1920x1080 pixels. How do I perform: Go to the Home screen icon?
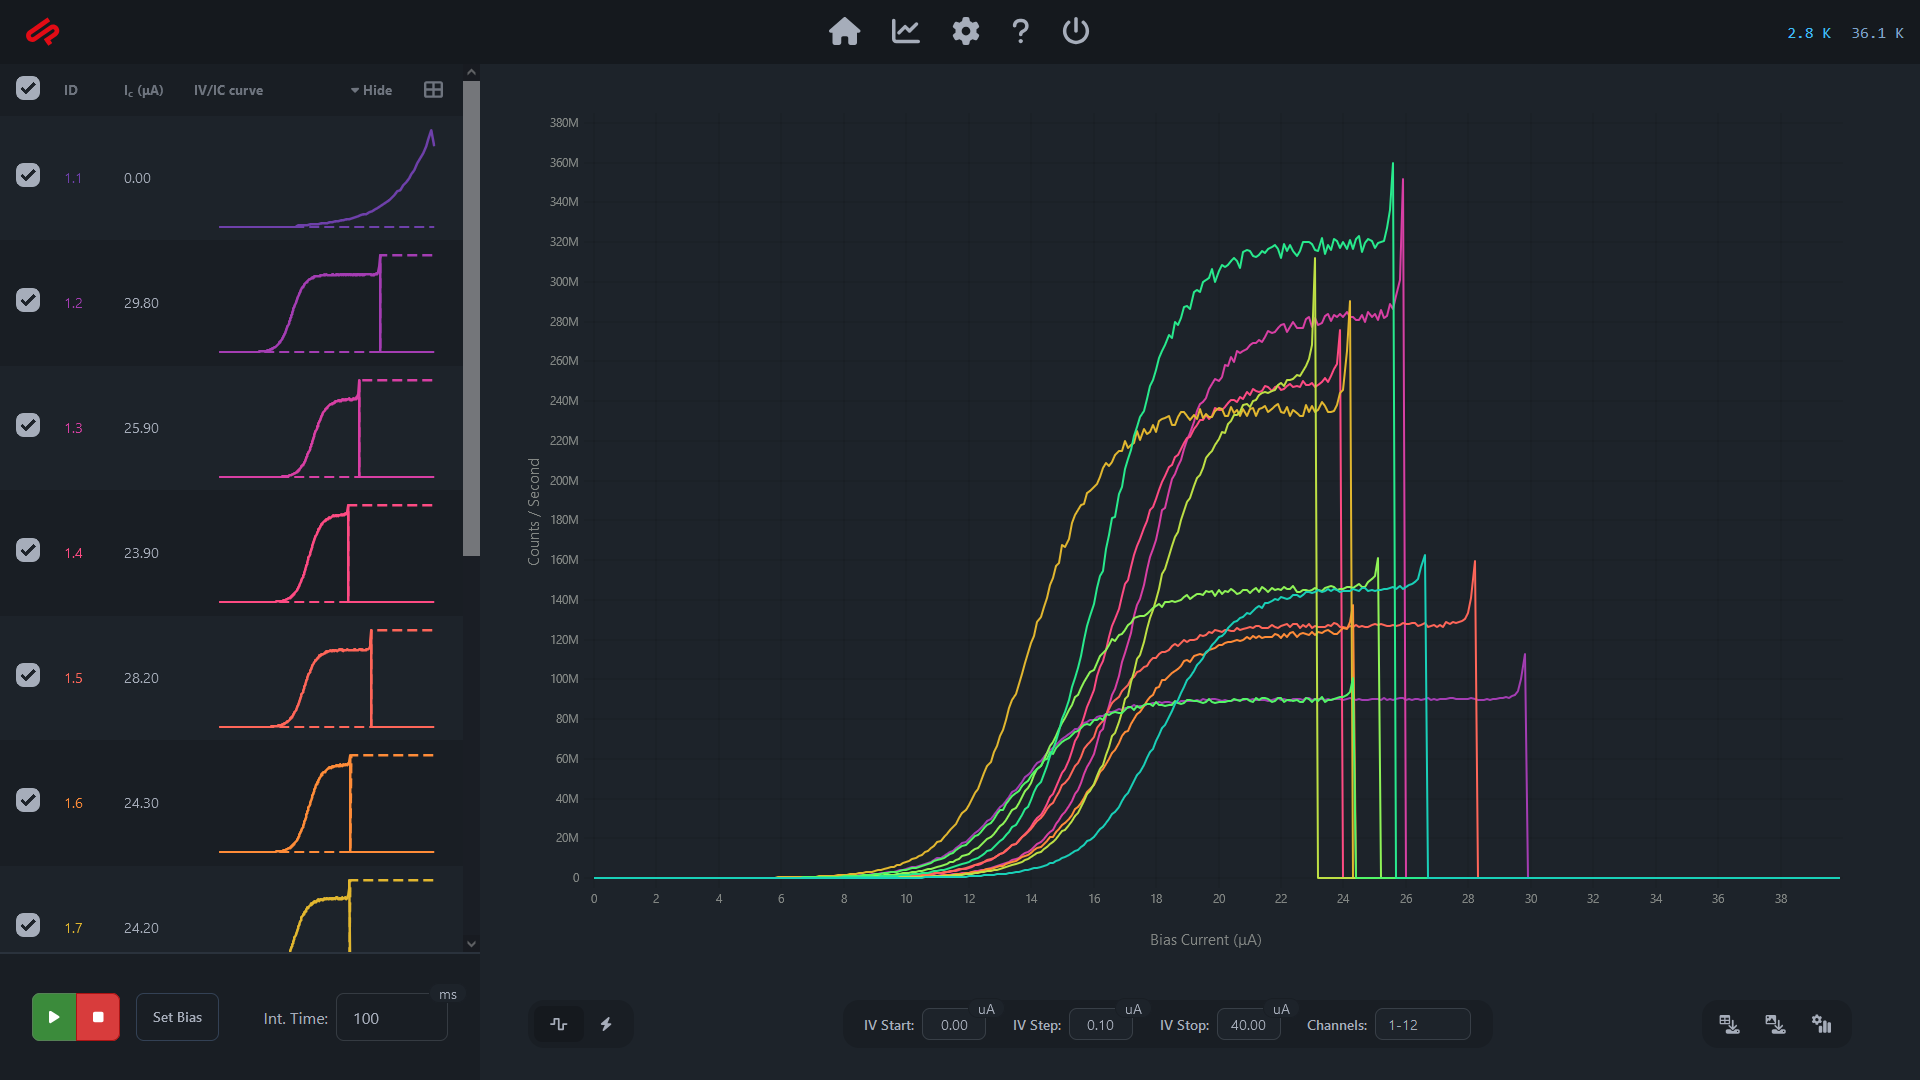(844, 32)
